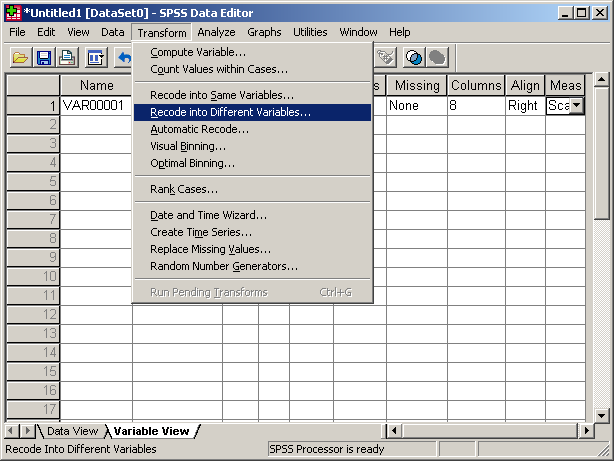Click vertical scrollbar down arrow
Image resolution: width=614 pixels, height=461 pixels.
601,415
